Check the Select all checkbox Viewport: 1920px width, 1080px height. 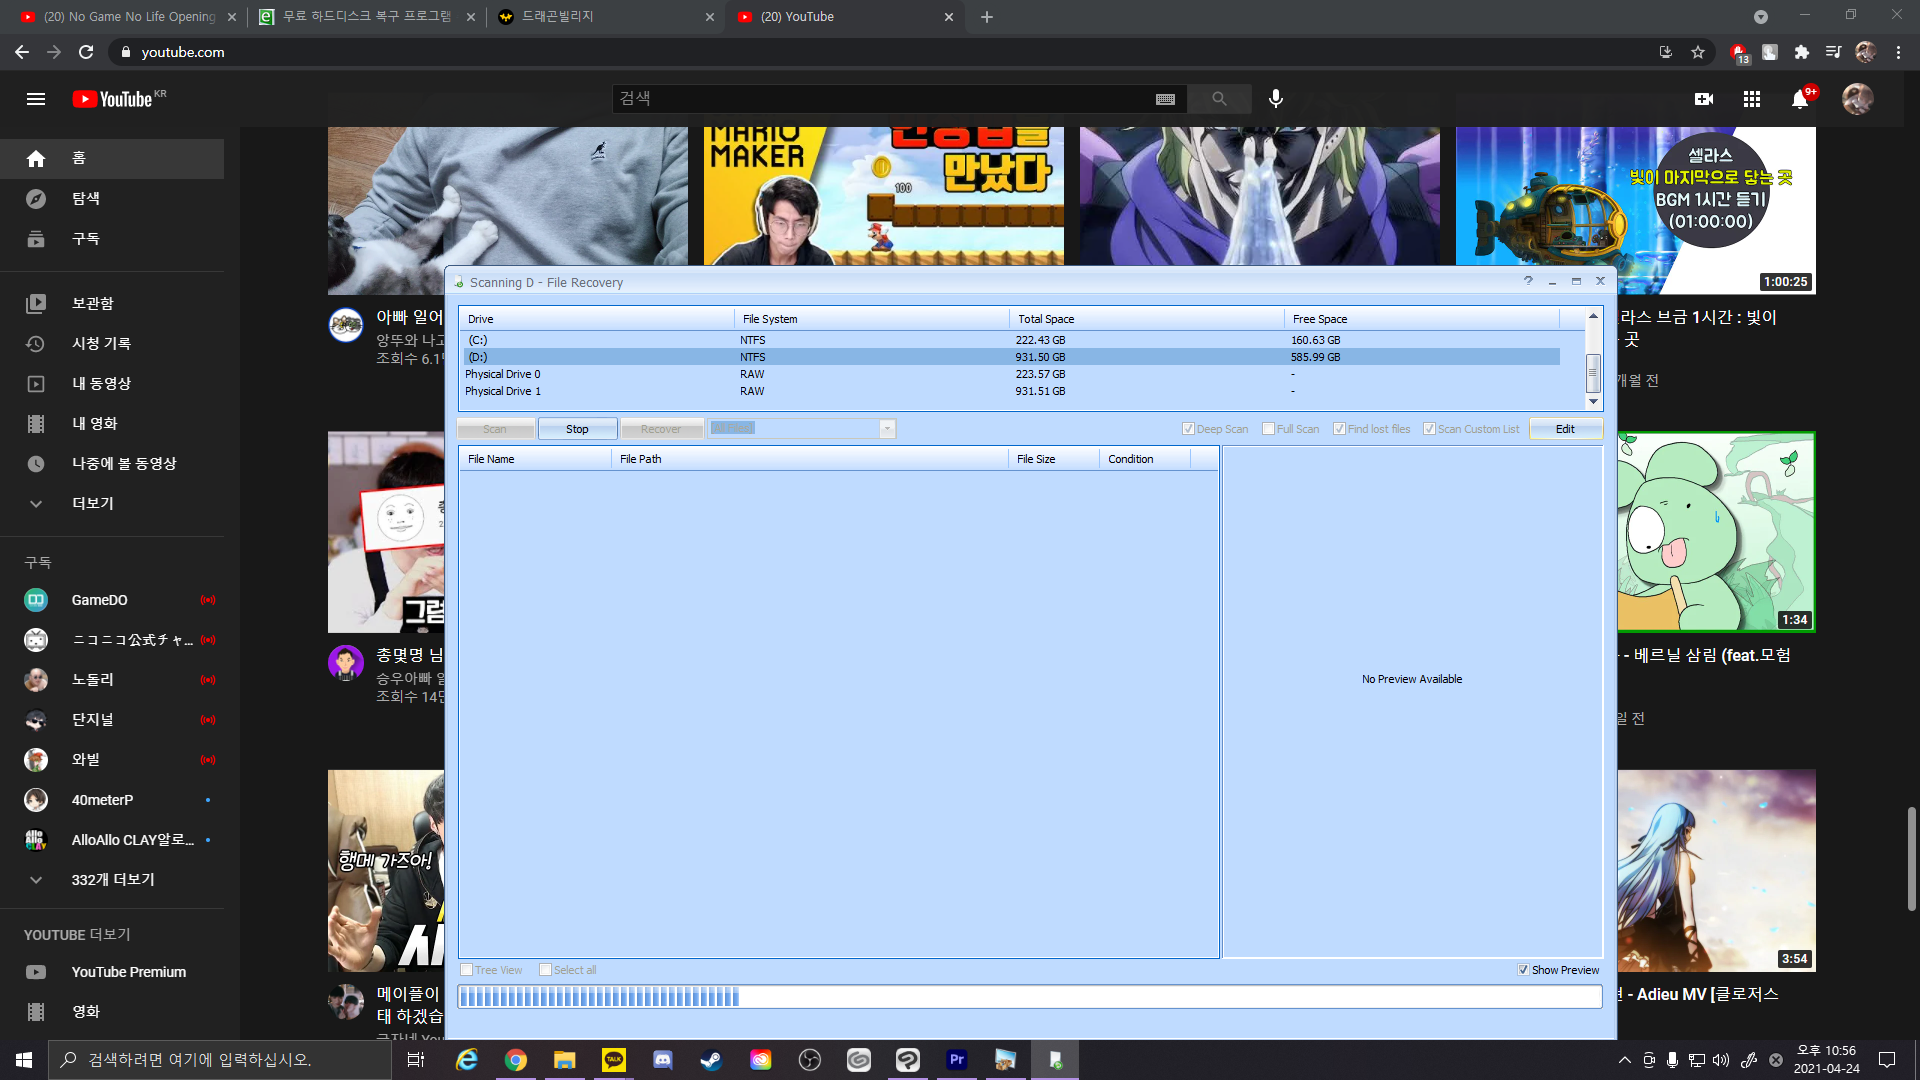click(x=545, y=970)
